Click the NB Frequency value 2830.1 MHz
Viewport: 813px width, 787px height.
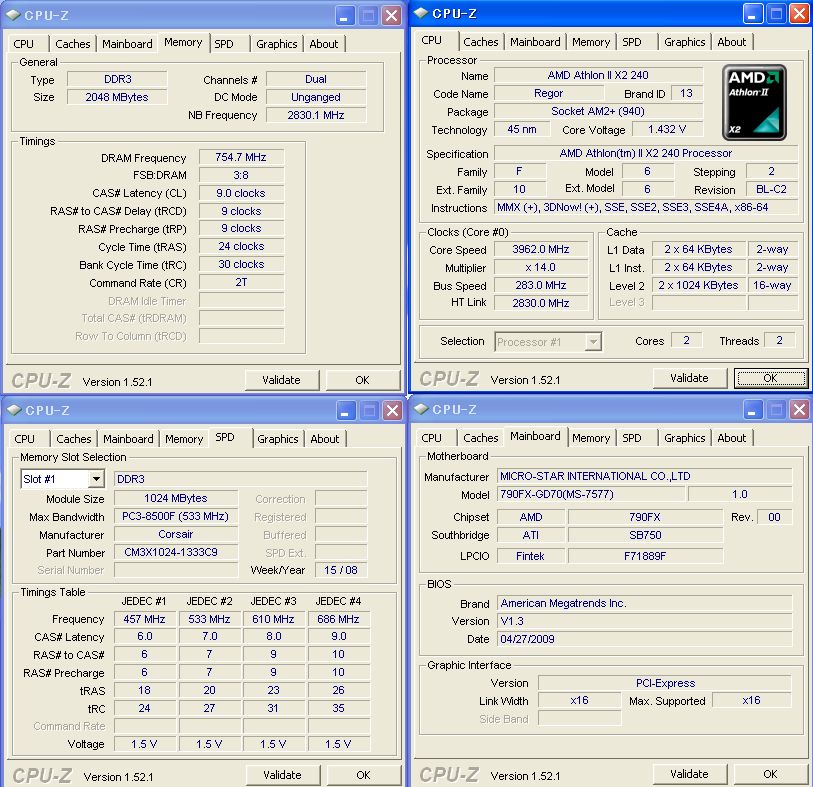316,115
